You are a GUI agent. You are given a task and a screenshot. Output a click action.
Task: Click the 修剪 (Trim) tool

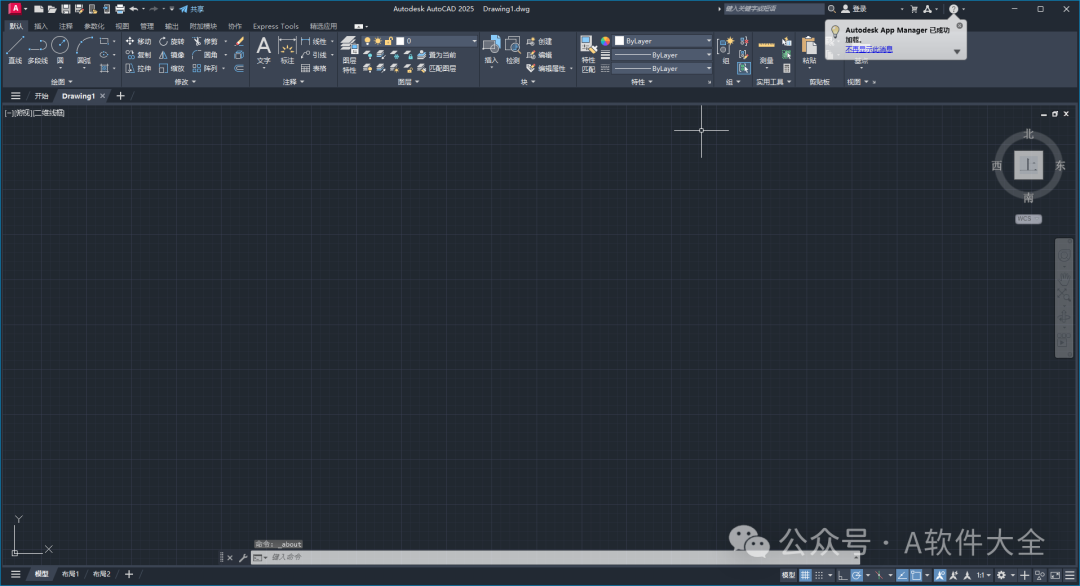coord(205,41)
